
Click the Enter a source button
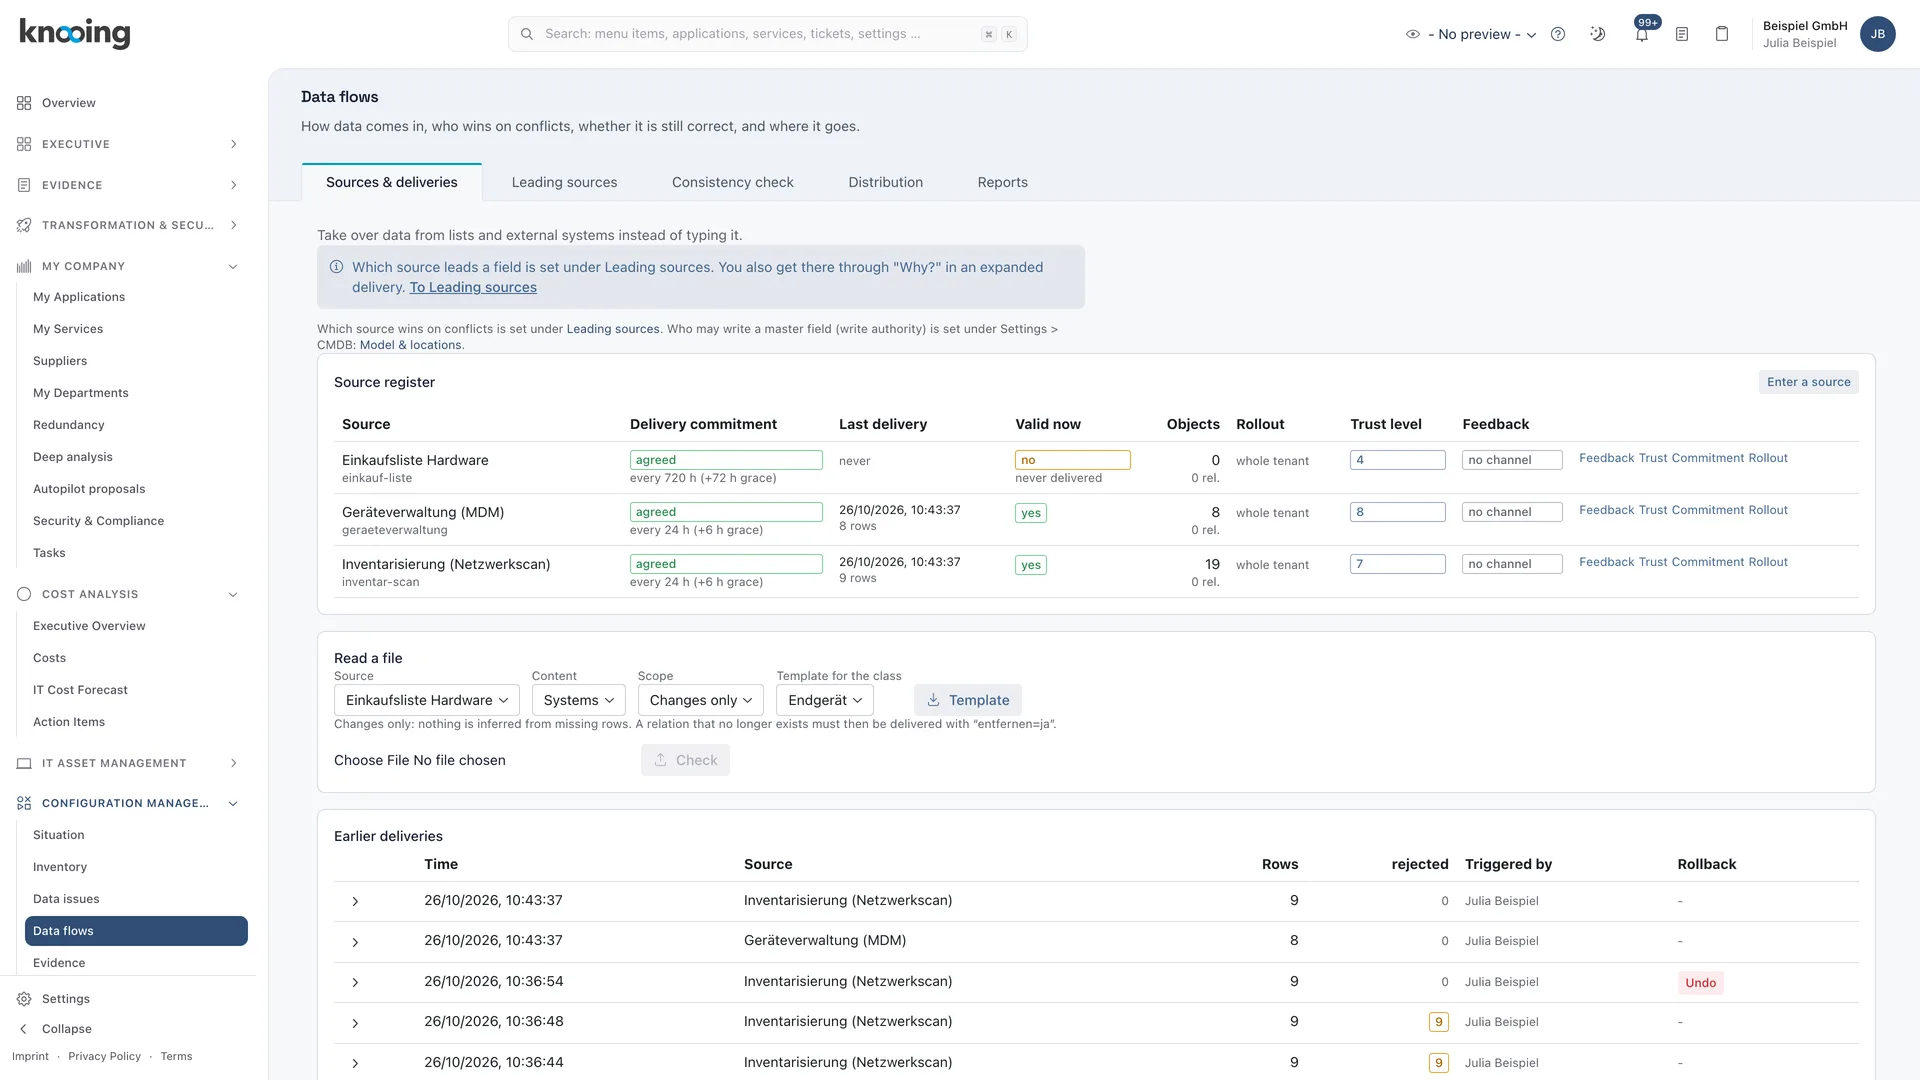(1809, 382)
